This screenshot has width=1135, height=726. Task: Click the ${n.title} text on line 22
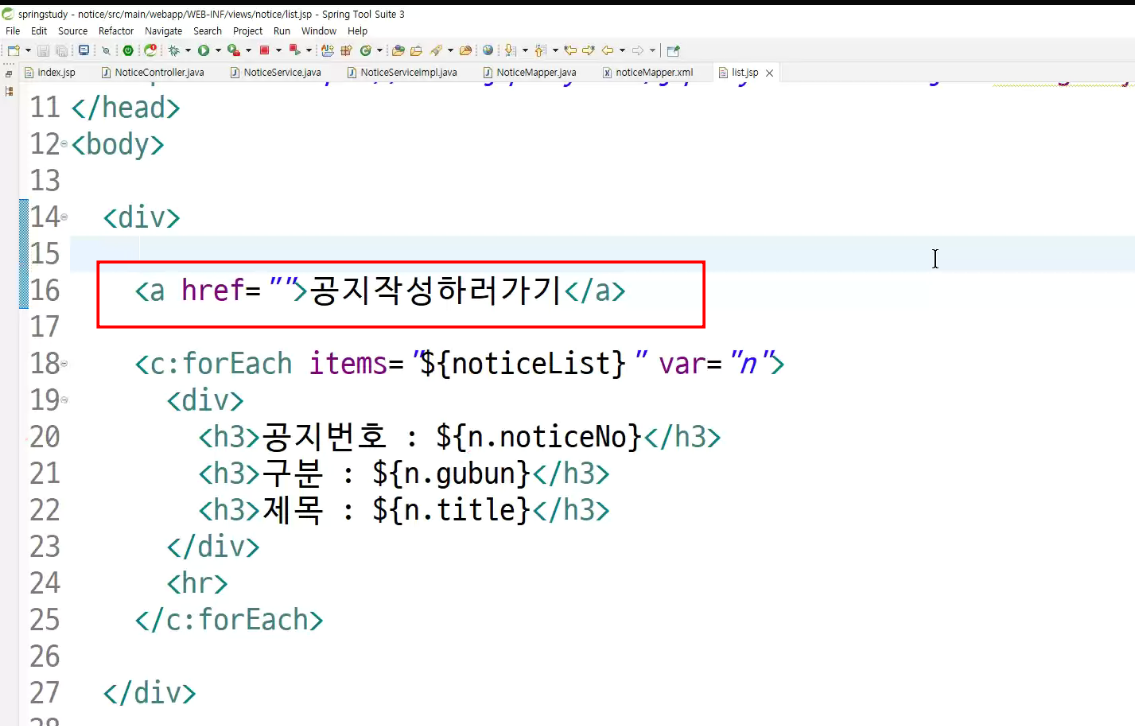(x=452, y=510)
